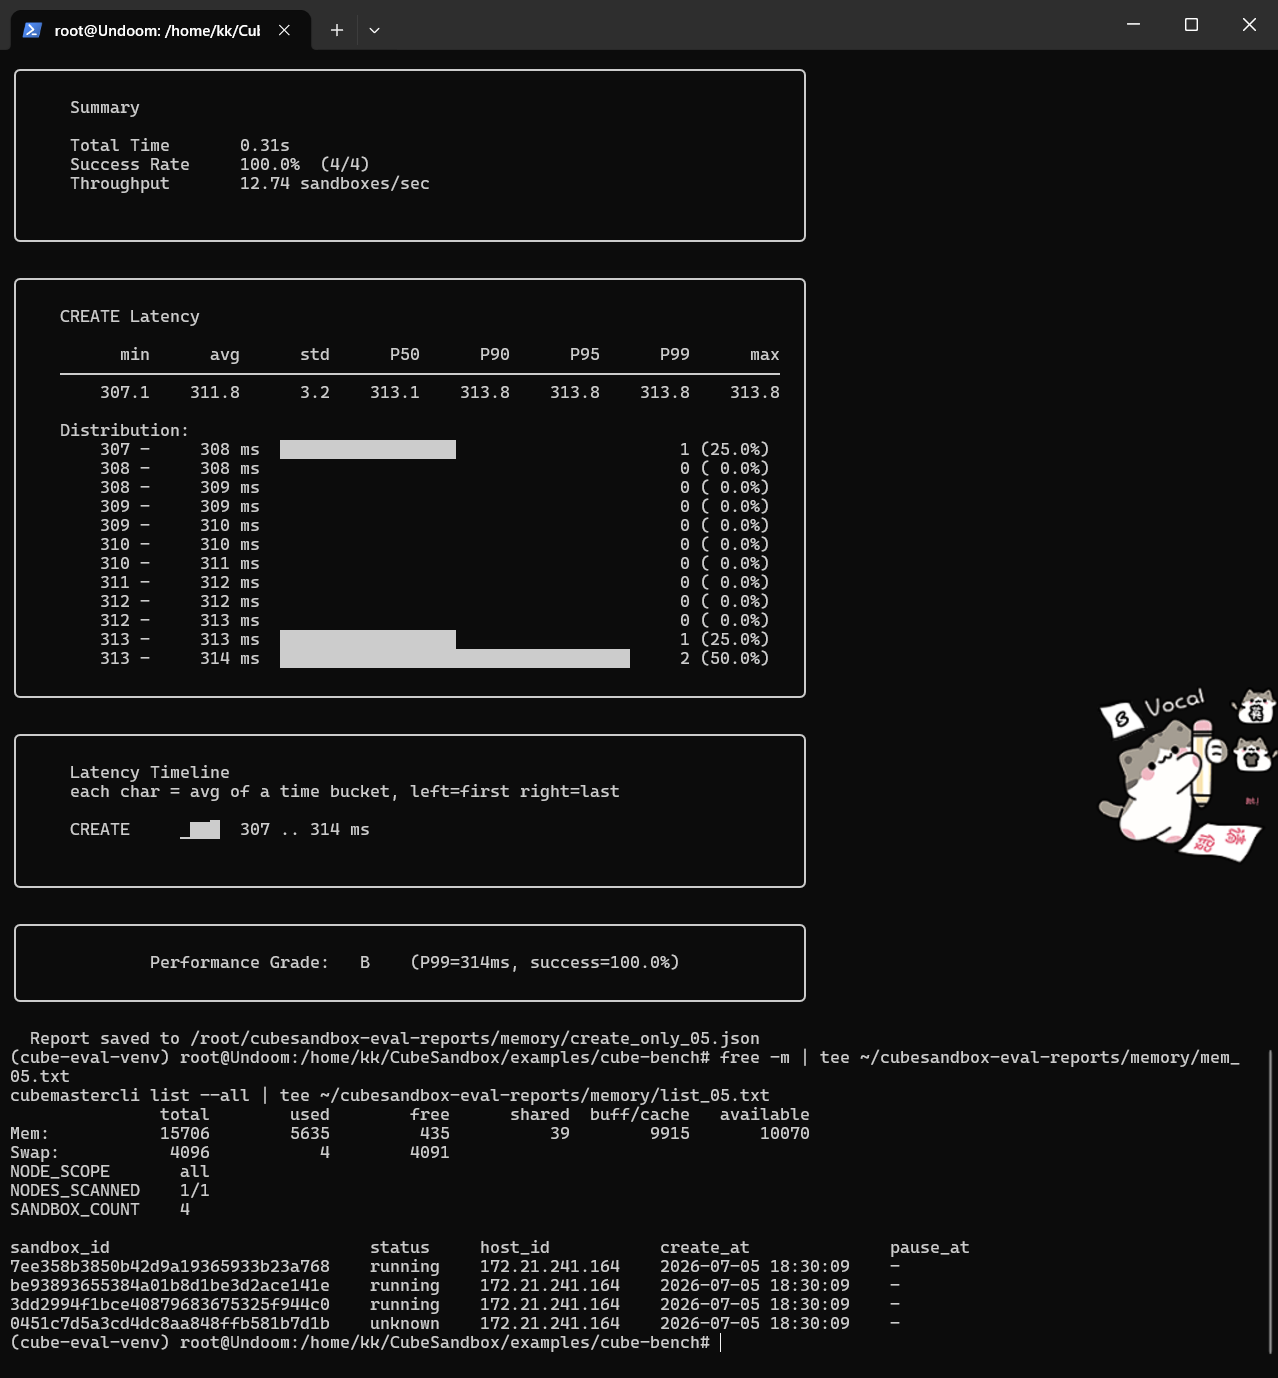Image resolution: width=1278 pixels, height=1378 pixels.
Task: Click the available memory value 10070
Action: click(x=785, y=1133)
